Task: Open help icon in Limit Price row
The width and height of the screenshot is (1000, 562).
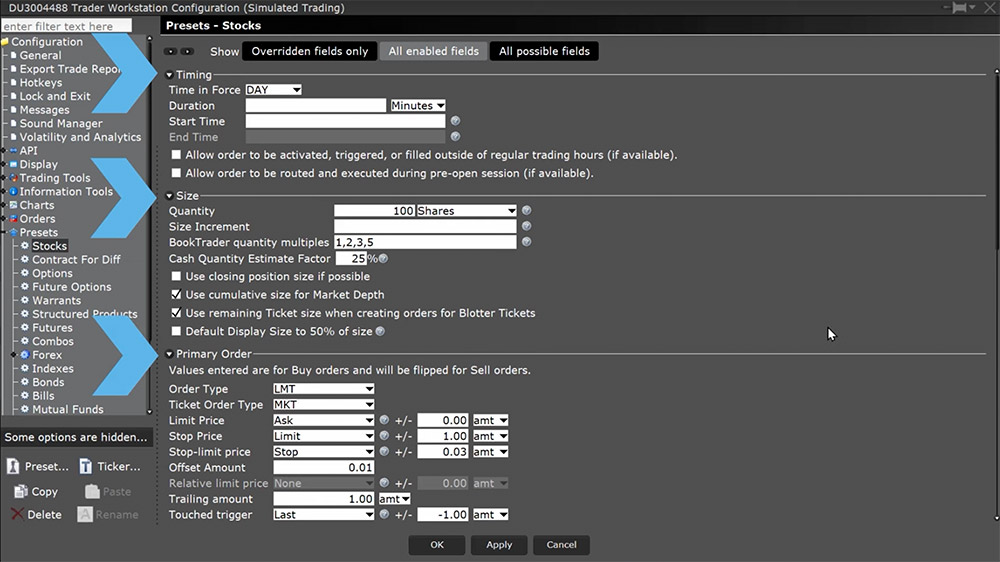Action: point(384,420)
